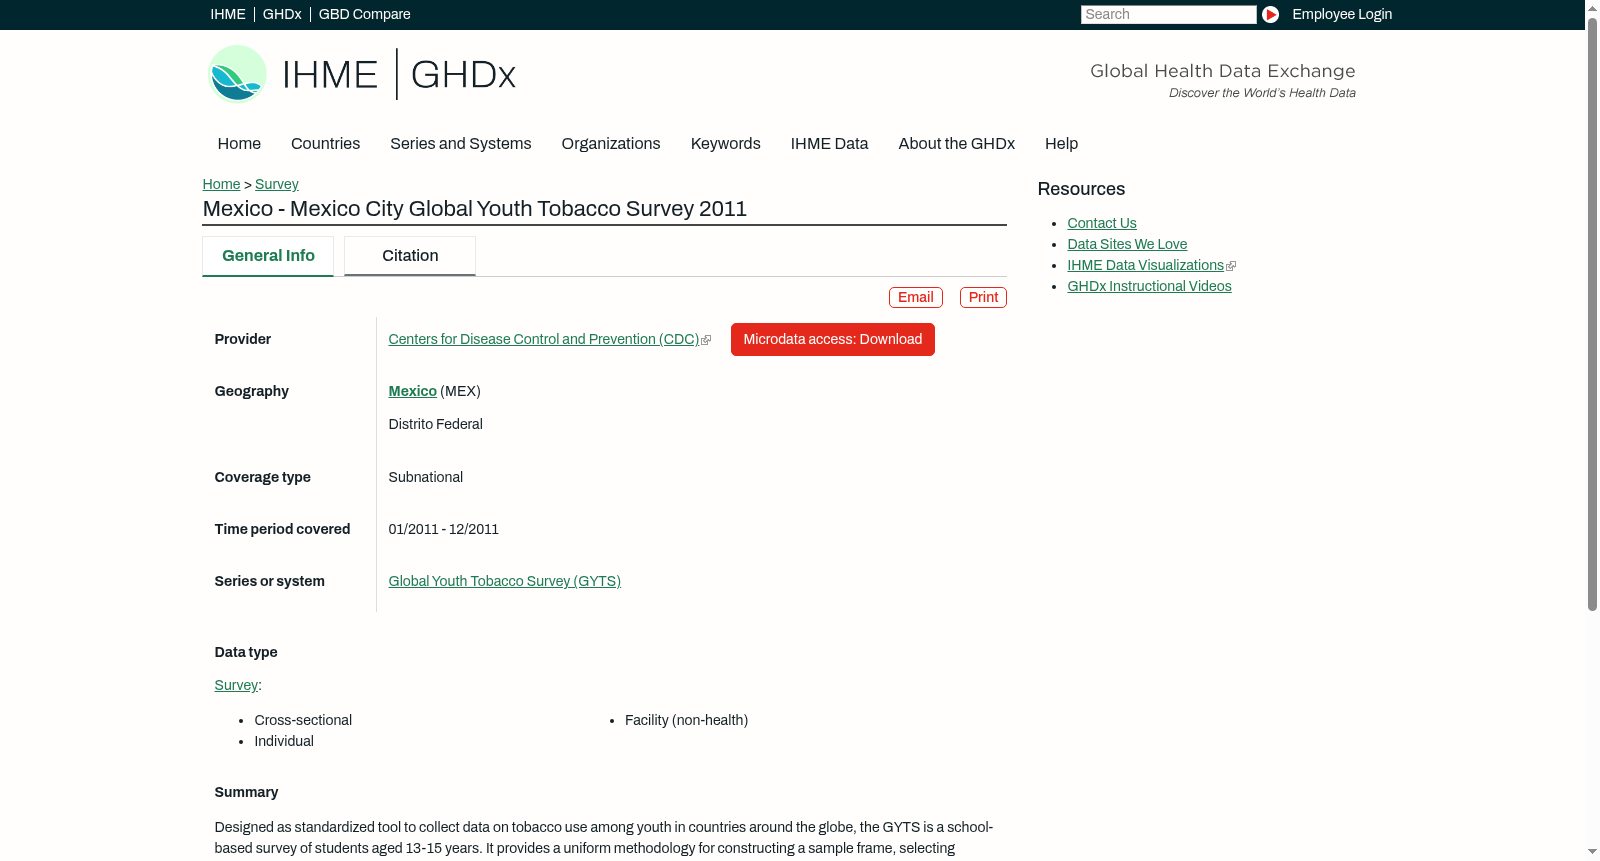Click the 'Series or system' label
This screenshot has height=861, width=1600.
pos(270,582)
